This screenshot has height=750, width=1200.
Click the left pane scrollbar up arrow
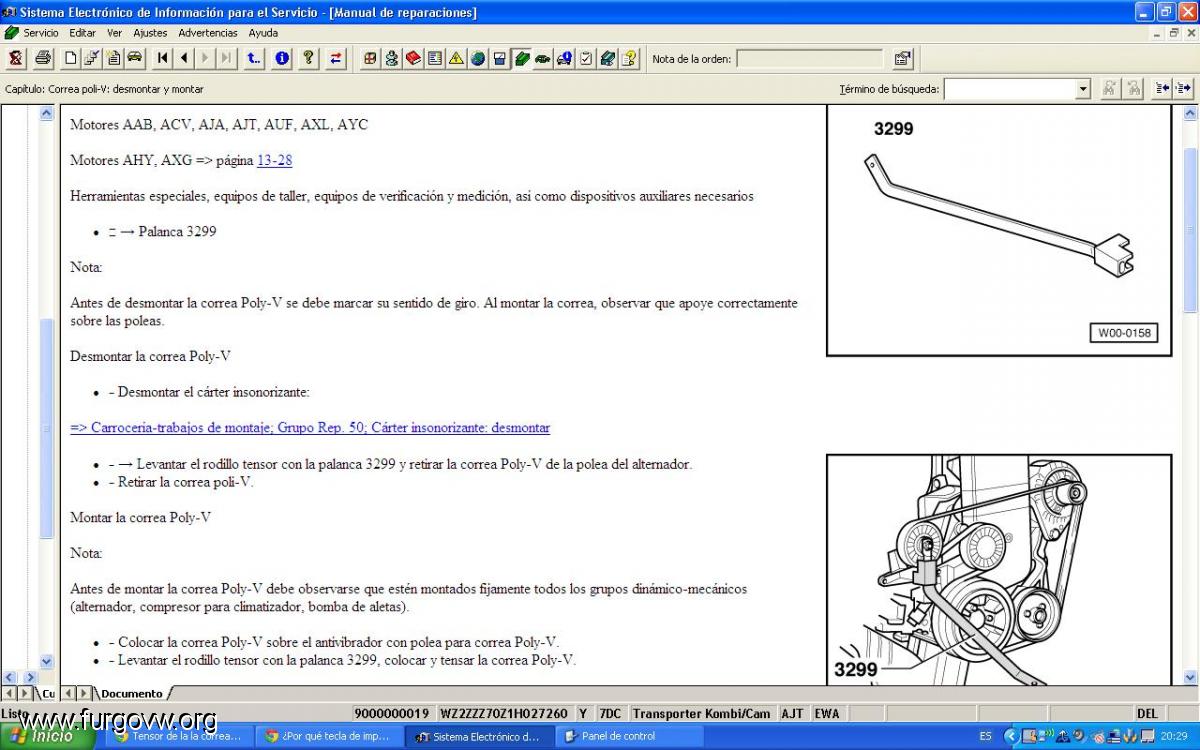coord(46,114)
